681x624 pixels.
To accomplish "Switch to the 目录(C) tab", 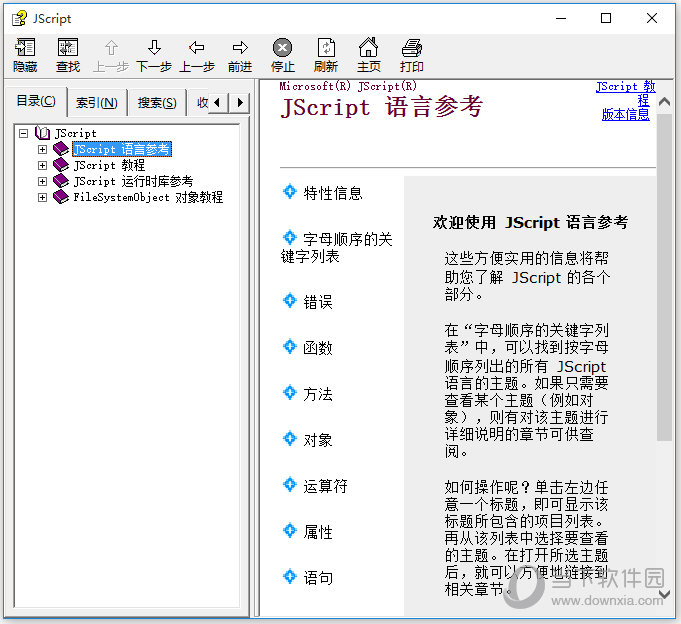I will pyautogui.click(x=36, y=101).
